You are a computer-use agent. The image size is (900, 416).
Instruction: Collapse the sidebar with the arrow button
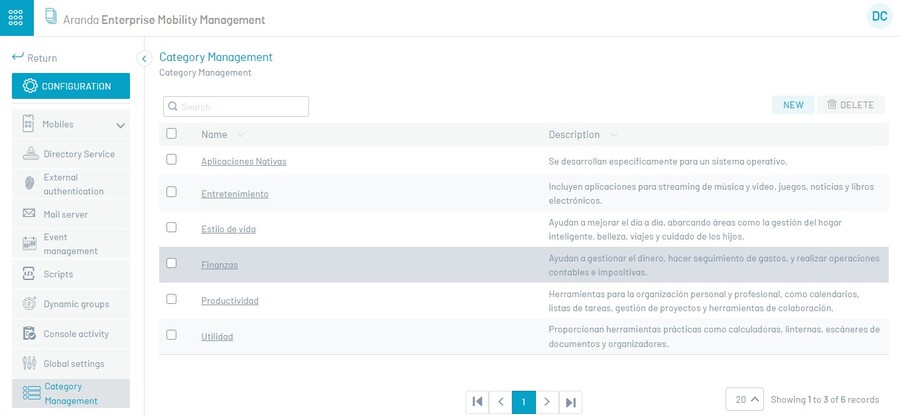pos(144,59)
